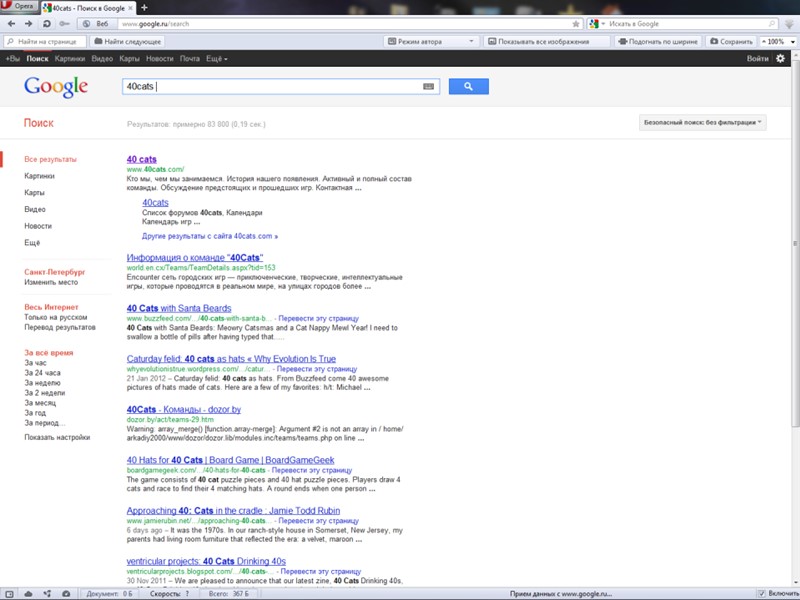The image size is (800, 600).
Task: Select Картинки in the black Google bar
Action: 70,59
